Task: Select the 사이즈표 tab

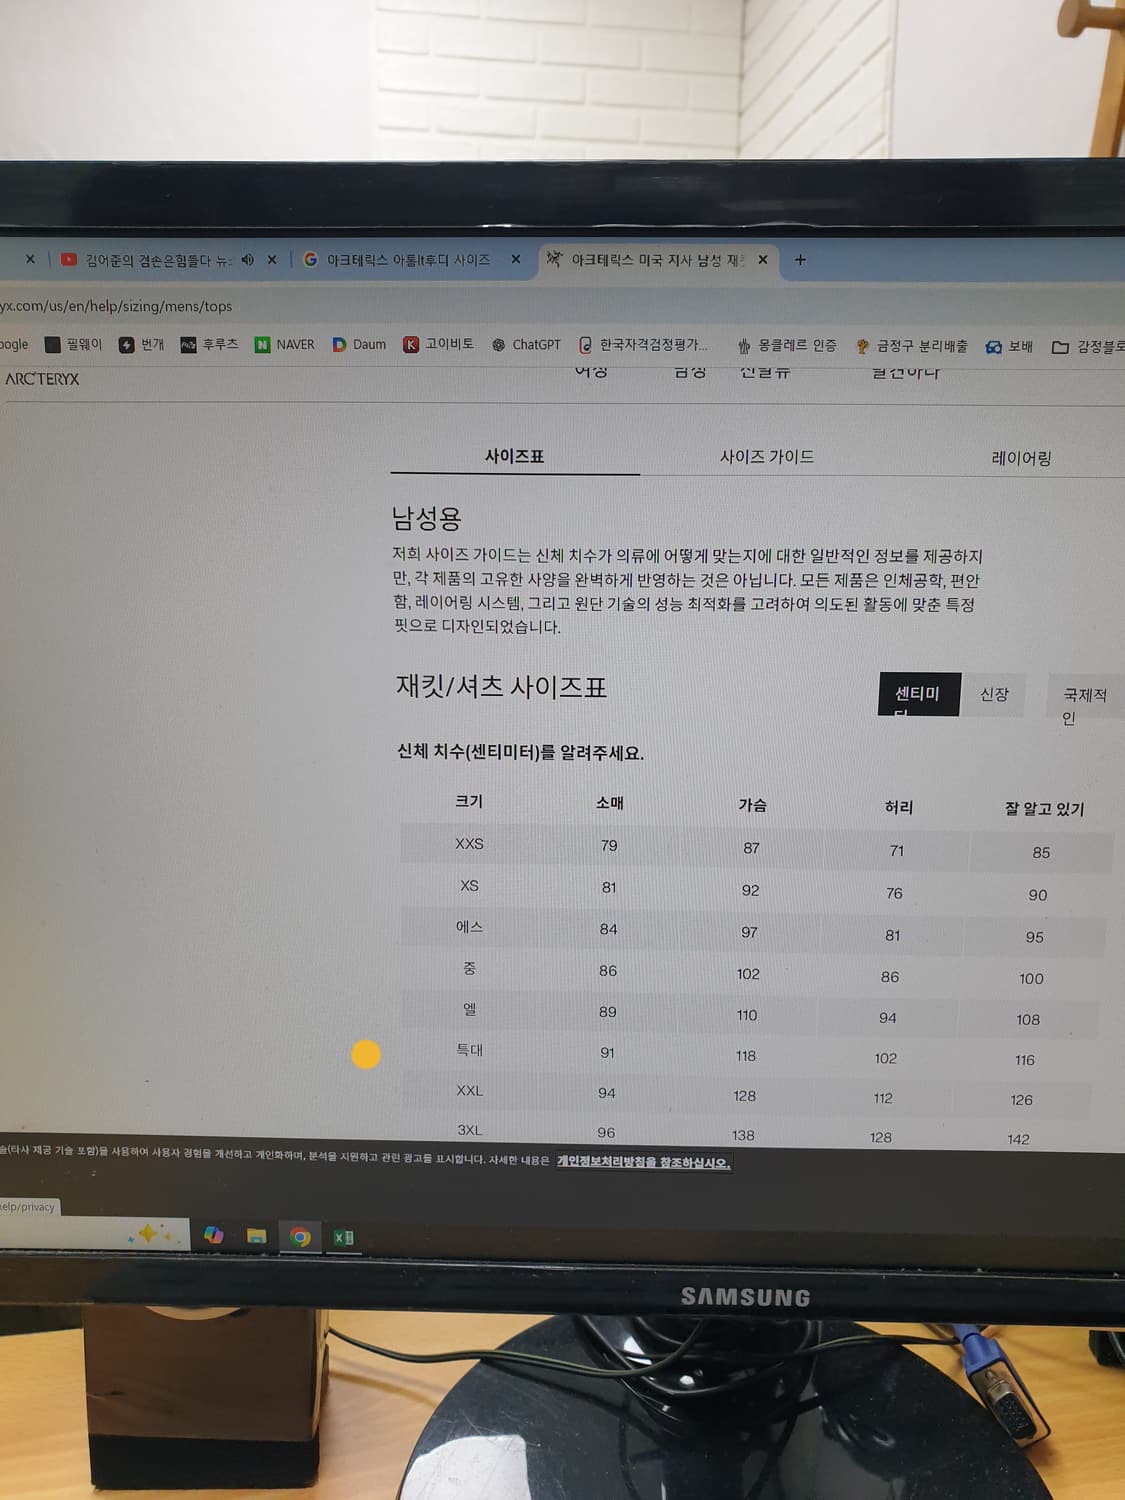Action: coord(515,456)
